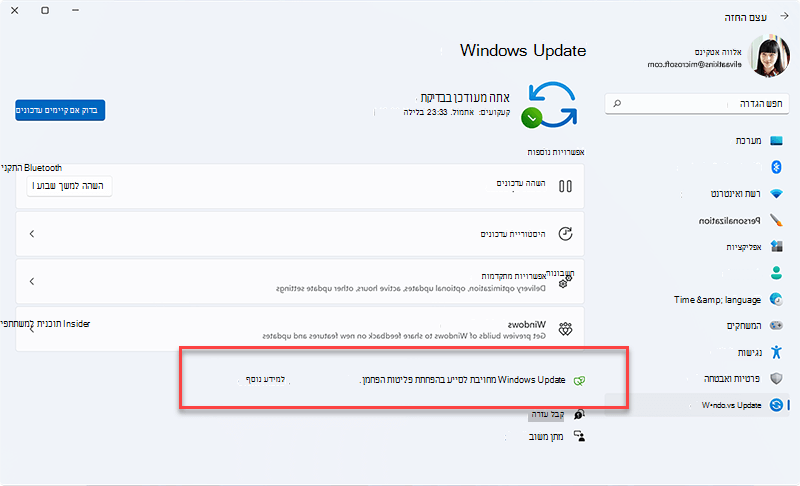This screenshot has height=486, width=800.
Task: Open accounts via the green person icon
Action: tap(776, 273)
